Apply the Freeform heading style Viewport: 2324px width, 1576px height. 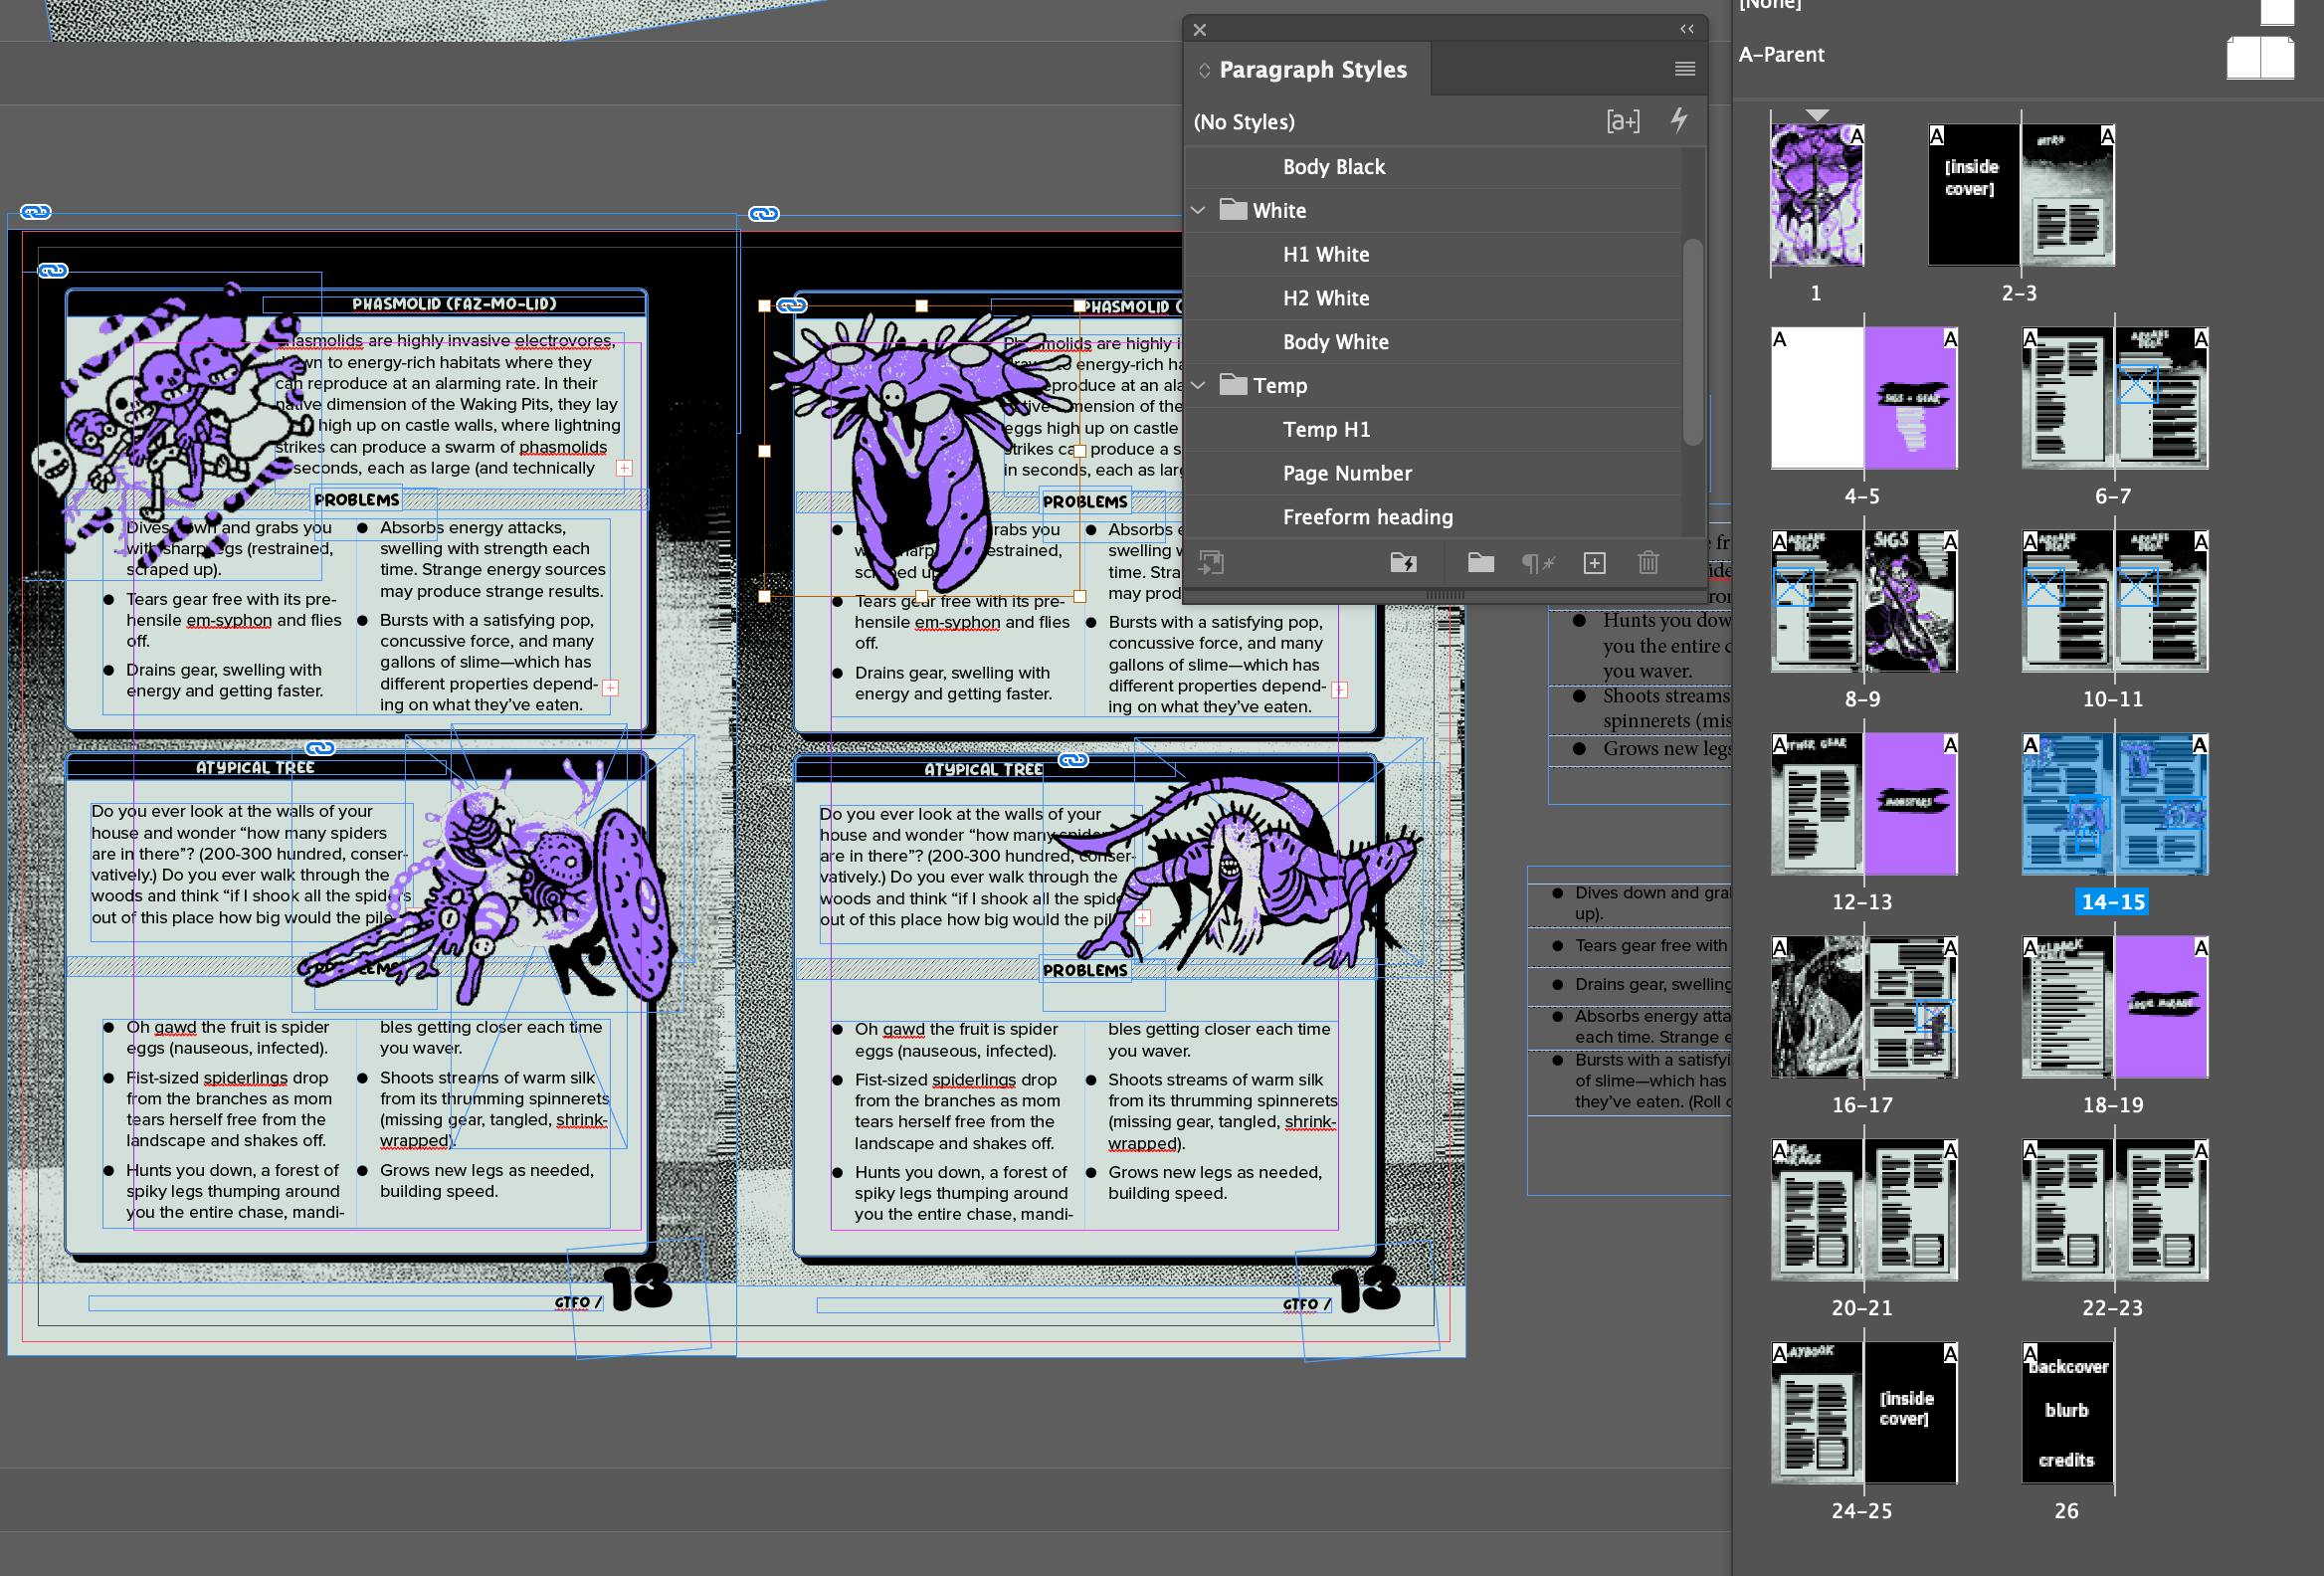point(1367,517)
